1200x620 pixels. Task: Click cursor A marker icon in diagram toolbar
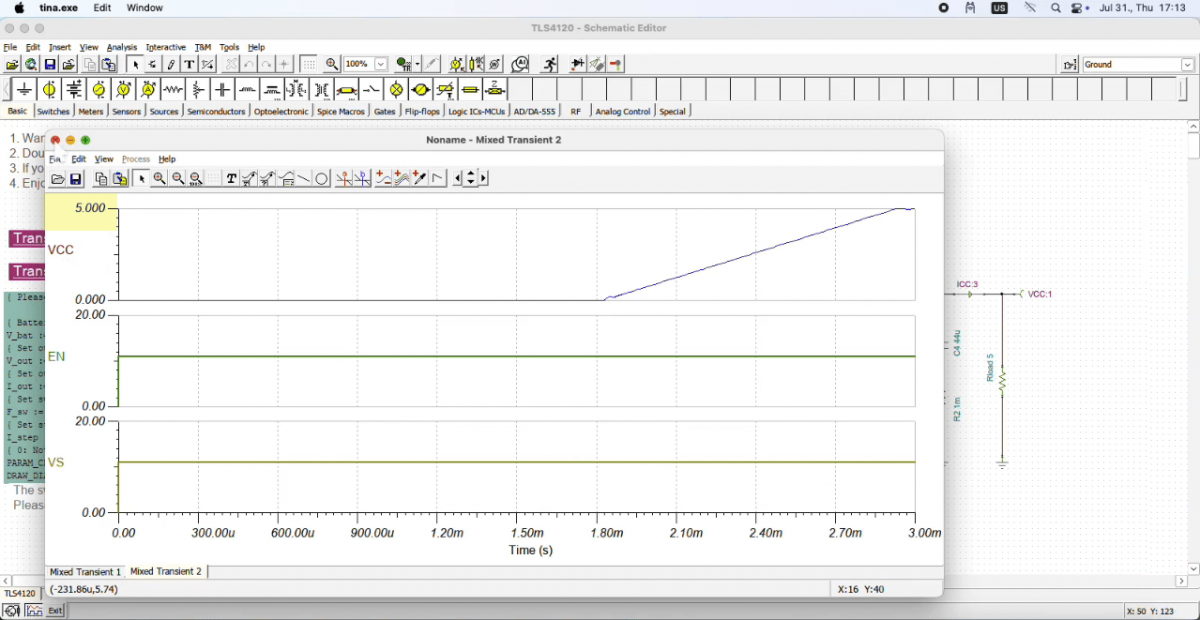point(343,179)
